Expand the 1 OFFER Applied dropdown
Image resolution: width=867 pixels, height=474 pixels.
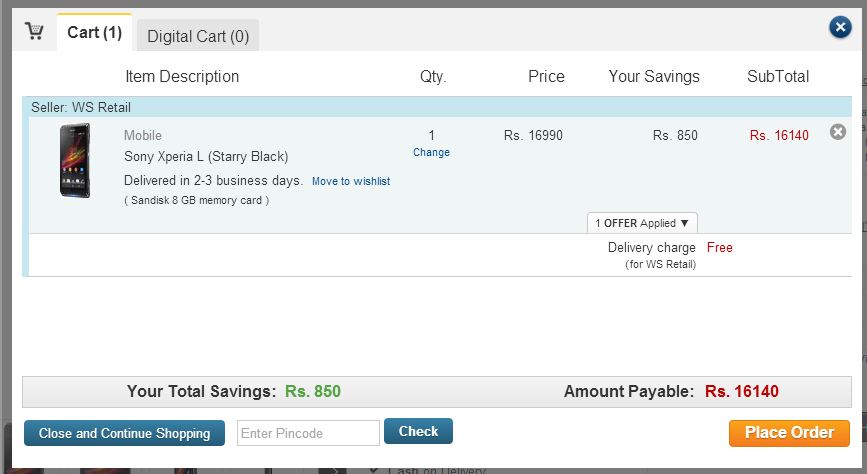coord(642,223)
